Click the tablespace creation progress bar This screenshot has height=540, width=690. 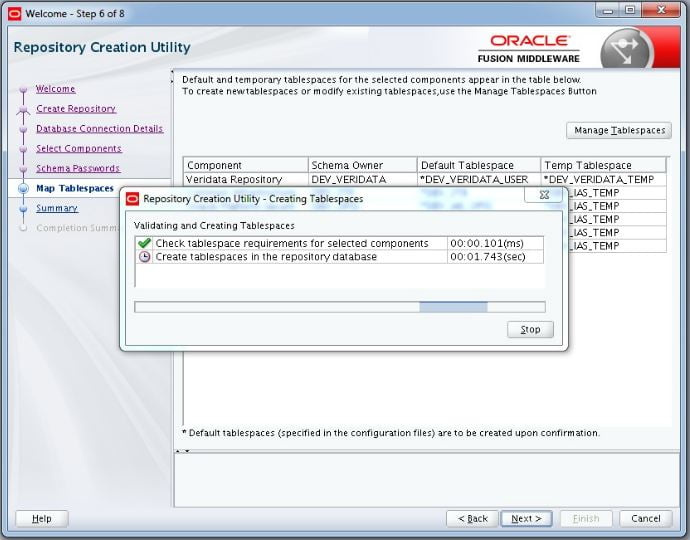(340, 307)
